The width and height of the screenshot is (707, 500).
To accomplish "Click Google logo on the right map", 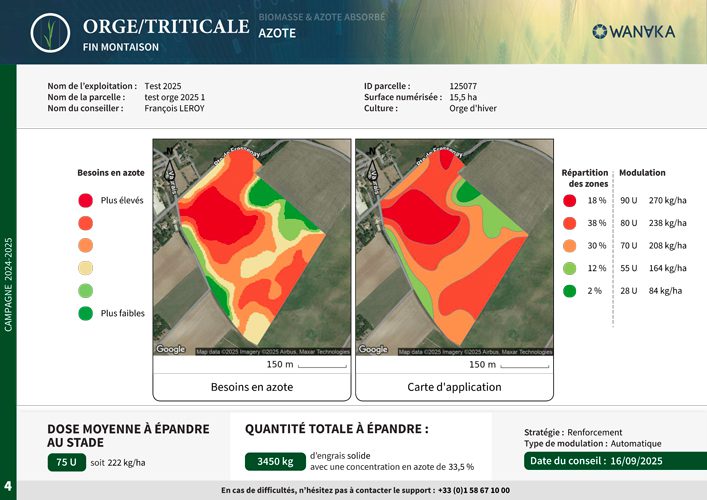I will tap(373, 349).
